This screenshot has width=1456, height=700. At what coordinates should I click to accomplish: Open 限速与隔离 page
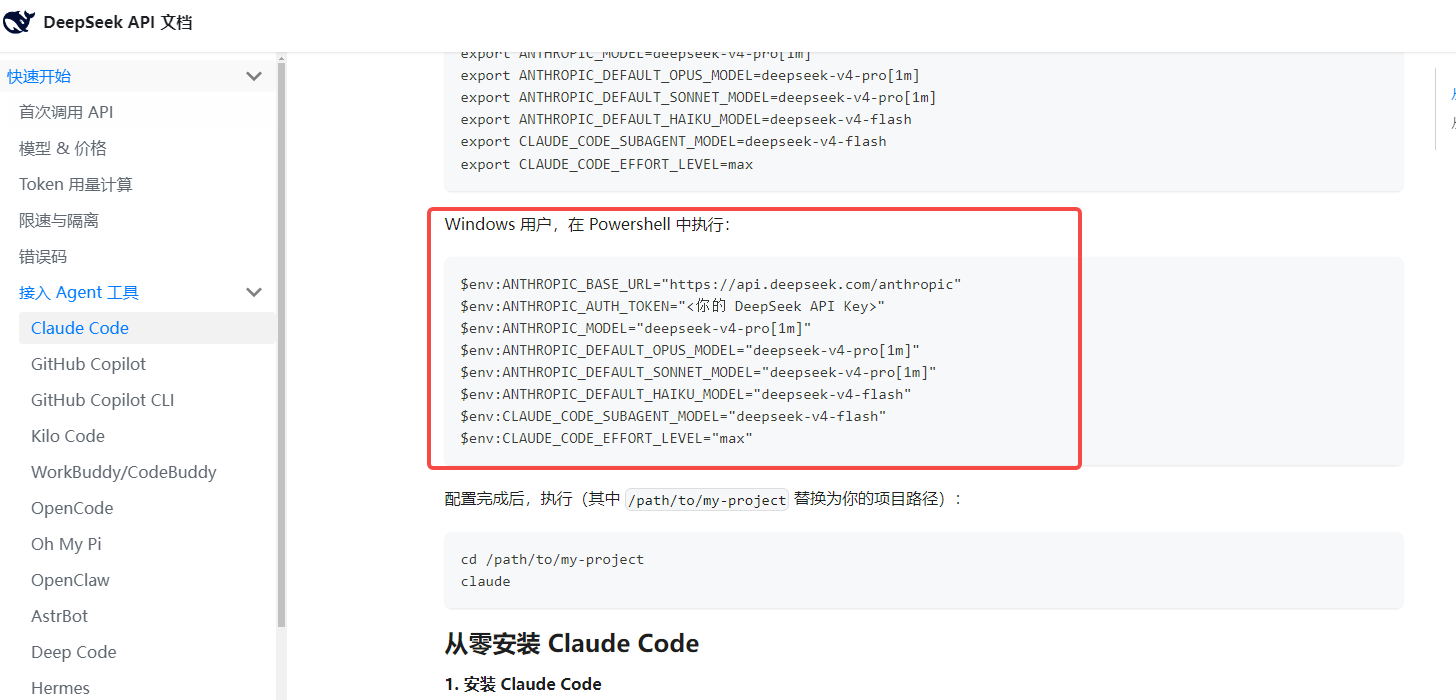(59, 220)
